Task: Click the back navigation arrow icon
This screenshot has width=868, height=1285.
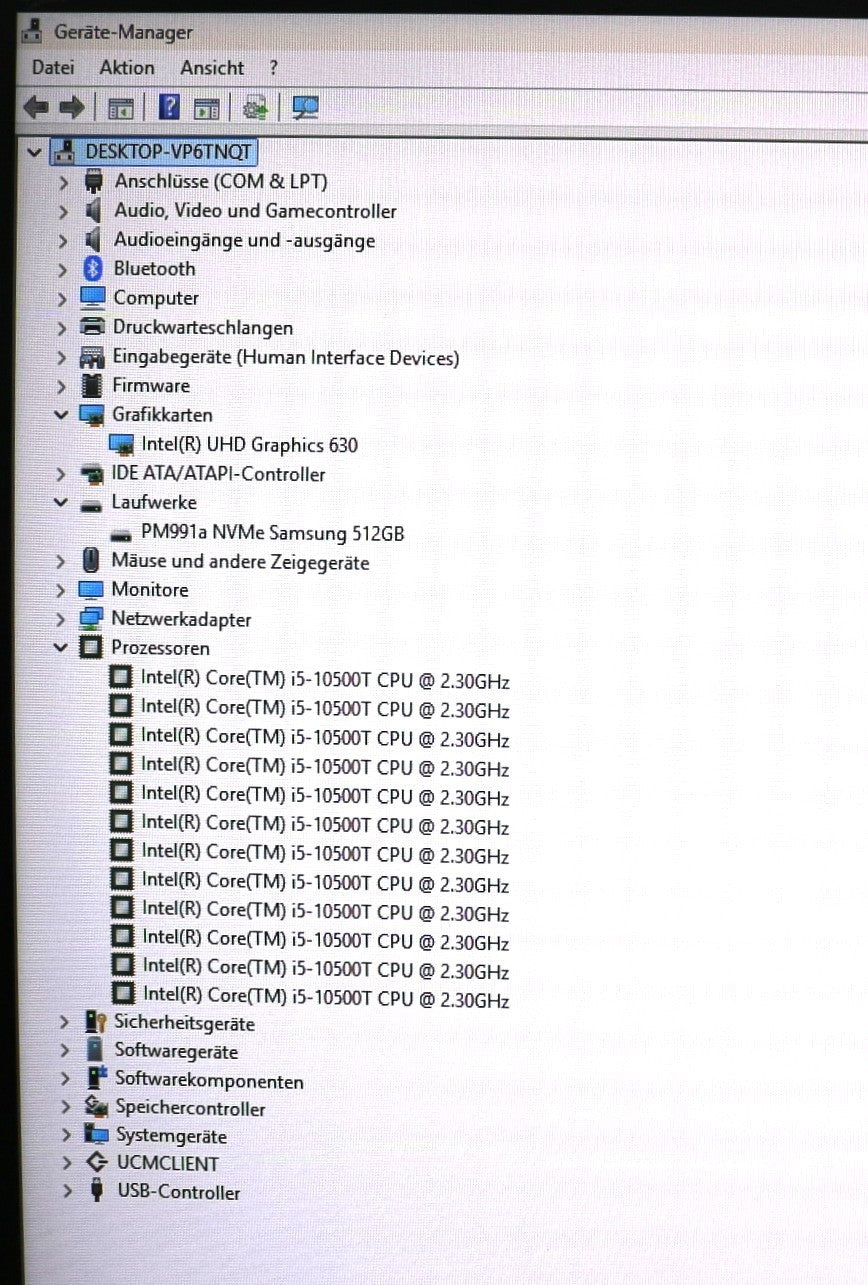Action: [x=37, y=107]
